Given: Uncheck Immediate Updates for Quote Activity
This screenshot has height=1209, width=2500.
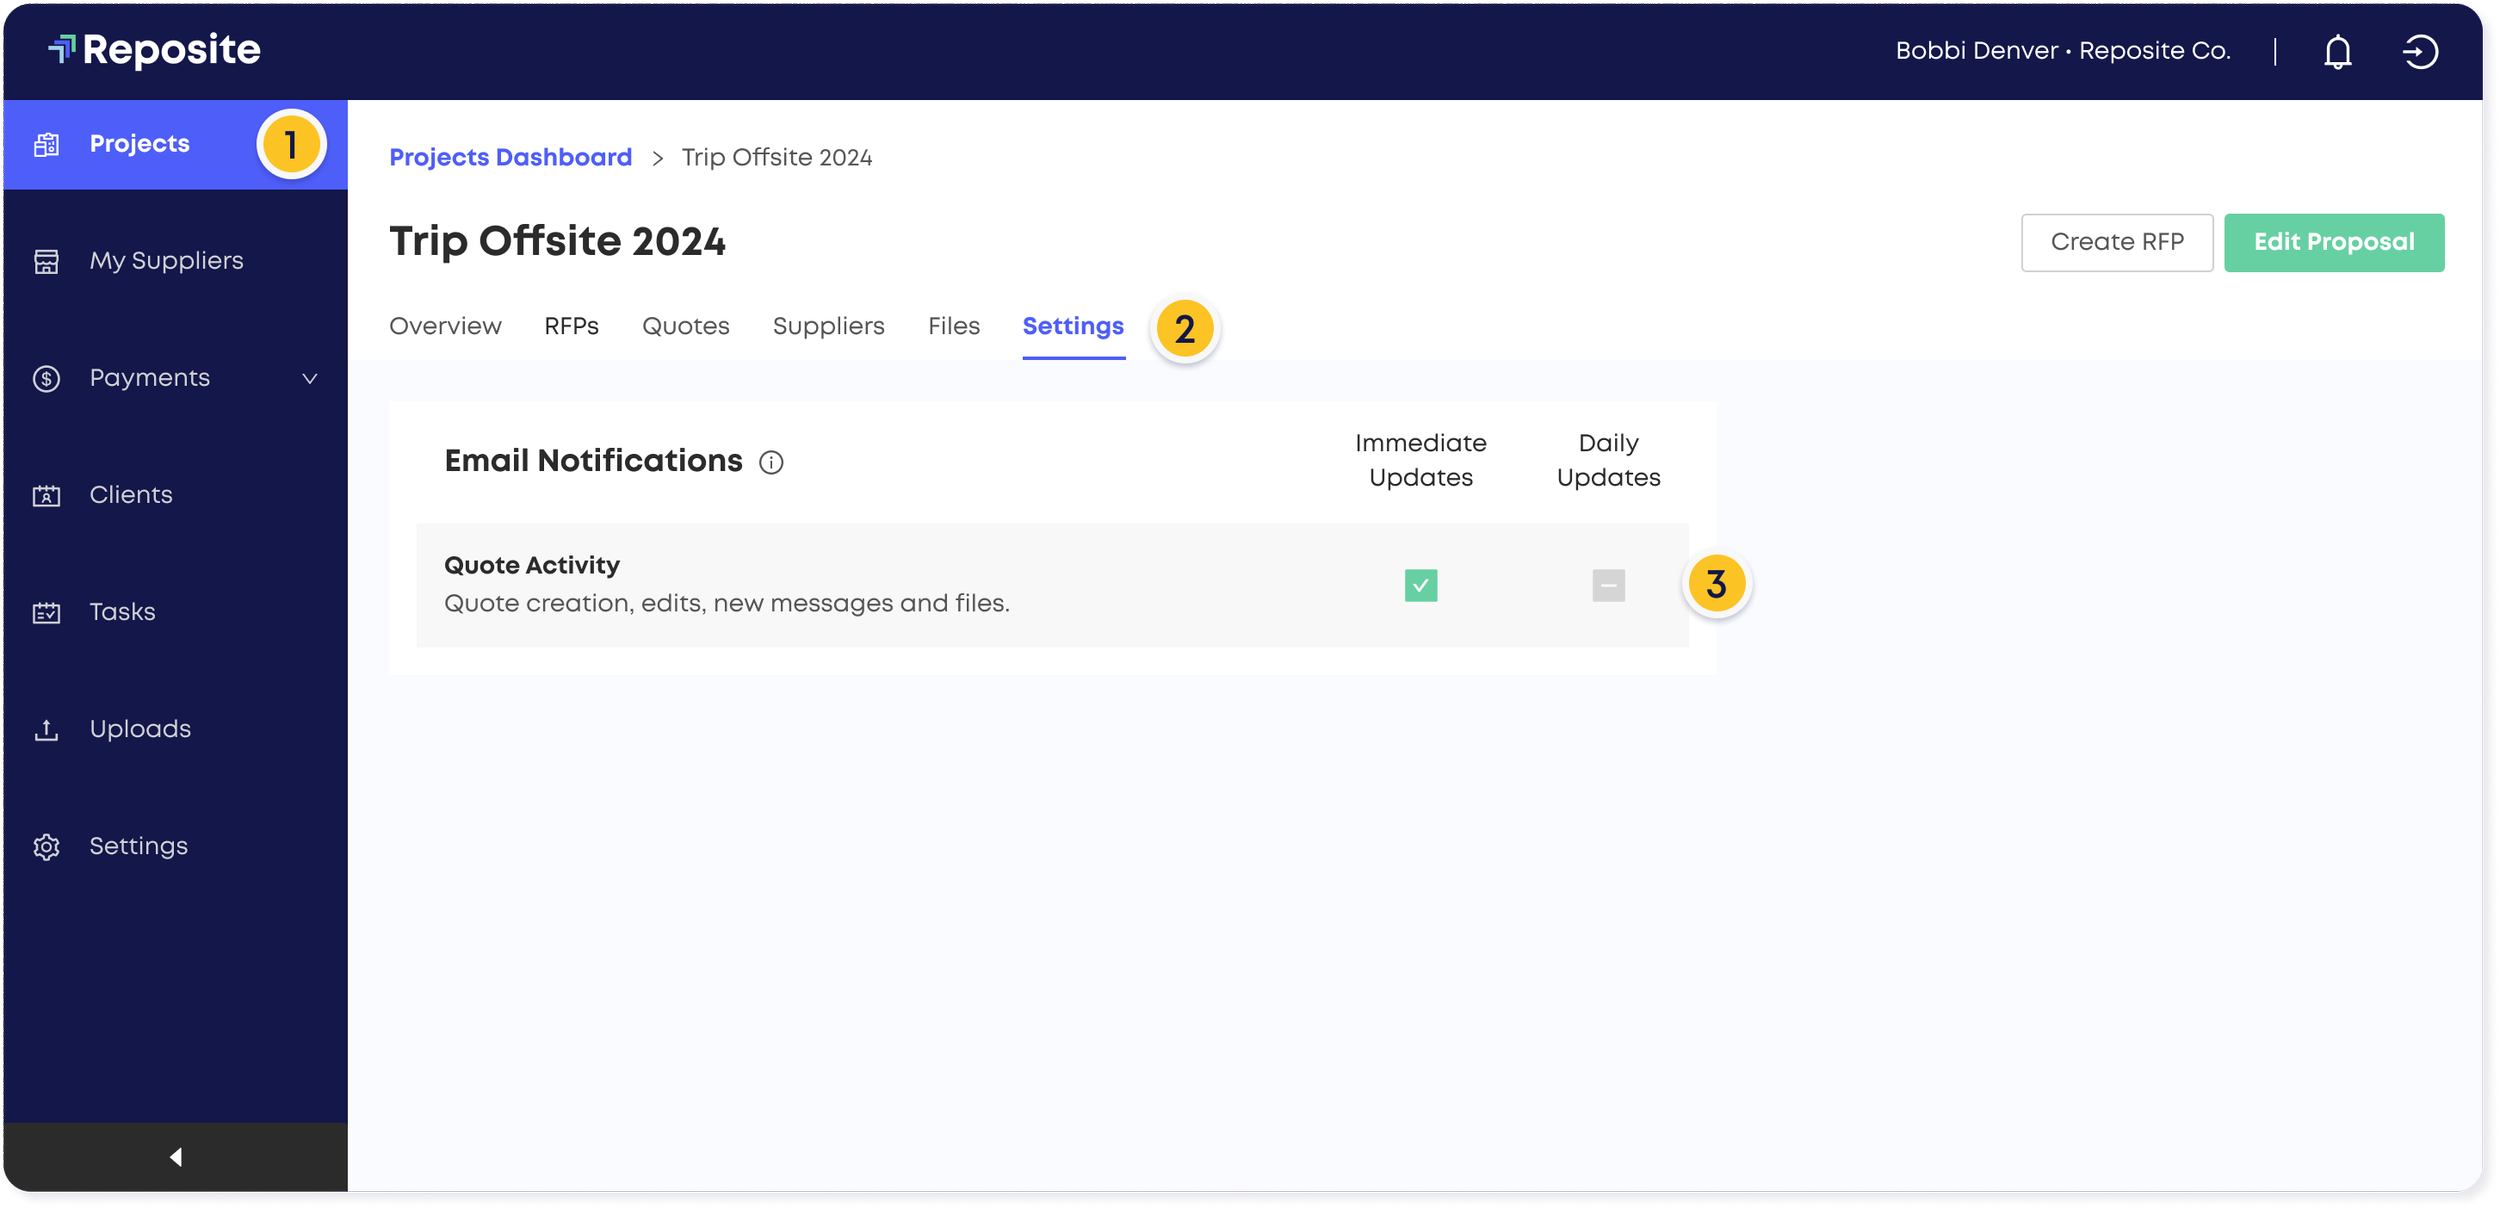Looking at the screenshot, I should tap(1421, 585).
